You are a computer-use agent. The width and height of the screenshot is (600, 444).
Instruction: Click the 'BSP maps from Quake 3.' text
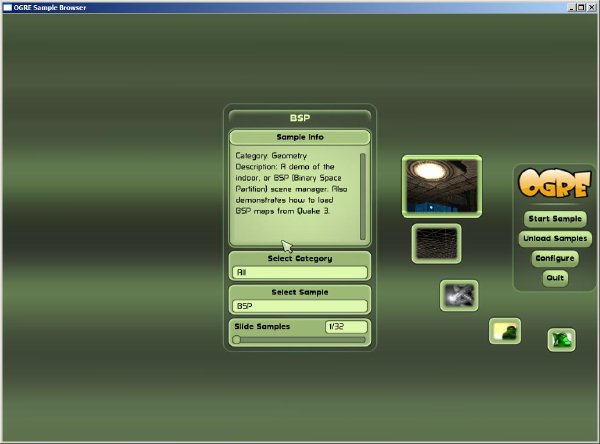tap(282, 211)
